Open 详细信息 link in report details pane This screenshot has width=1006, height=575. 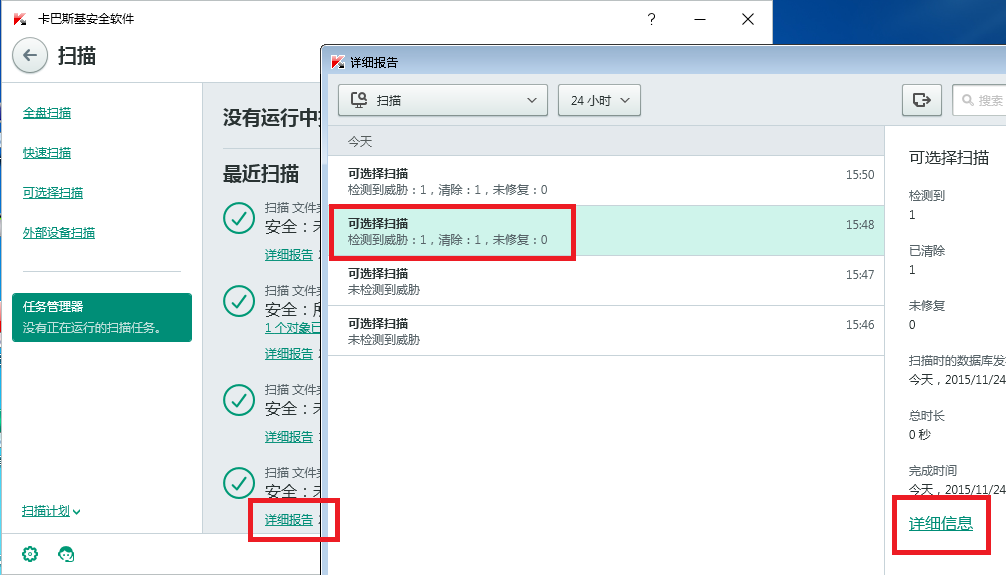pyautogui.click(x=941, y=524)
